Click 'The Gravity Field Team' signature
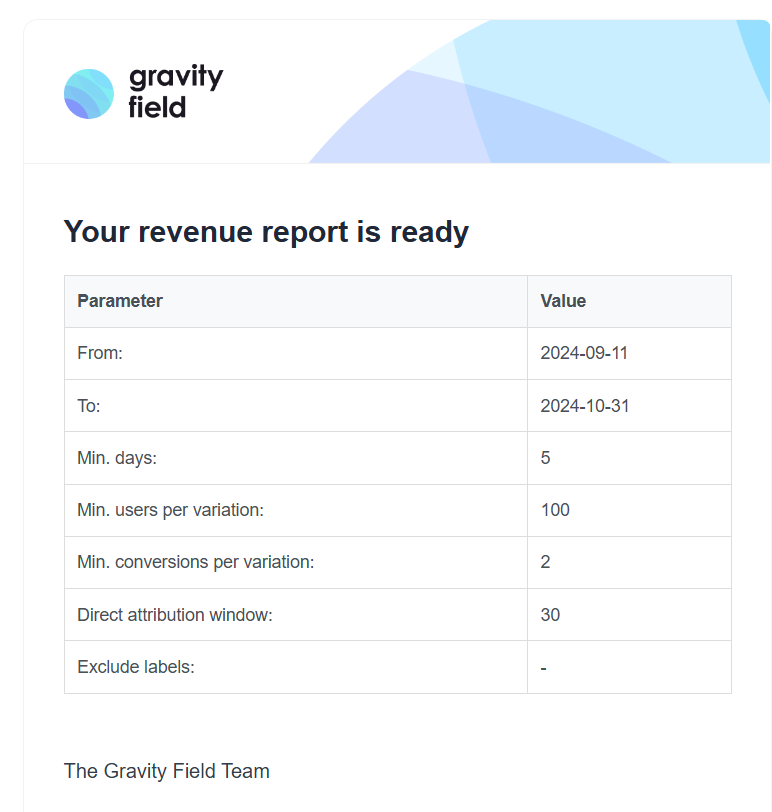Screen dimensions: 772x812 [x=166, y=771]
